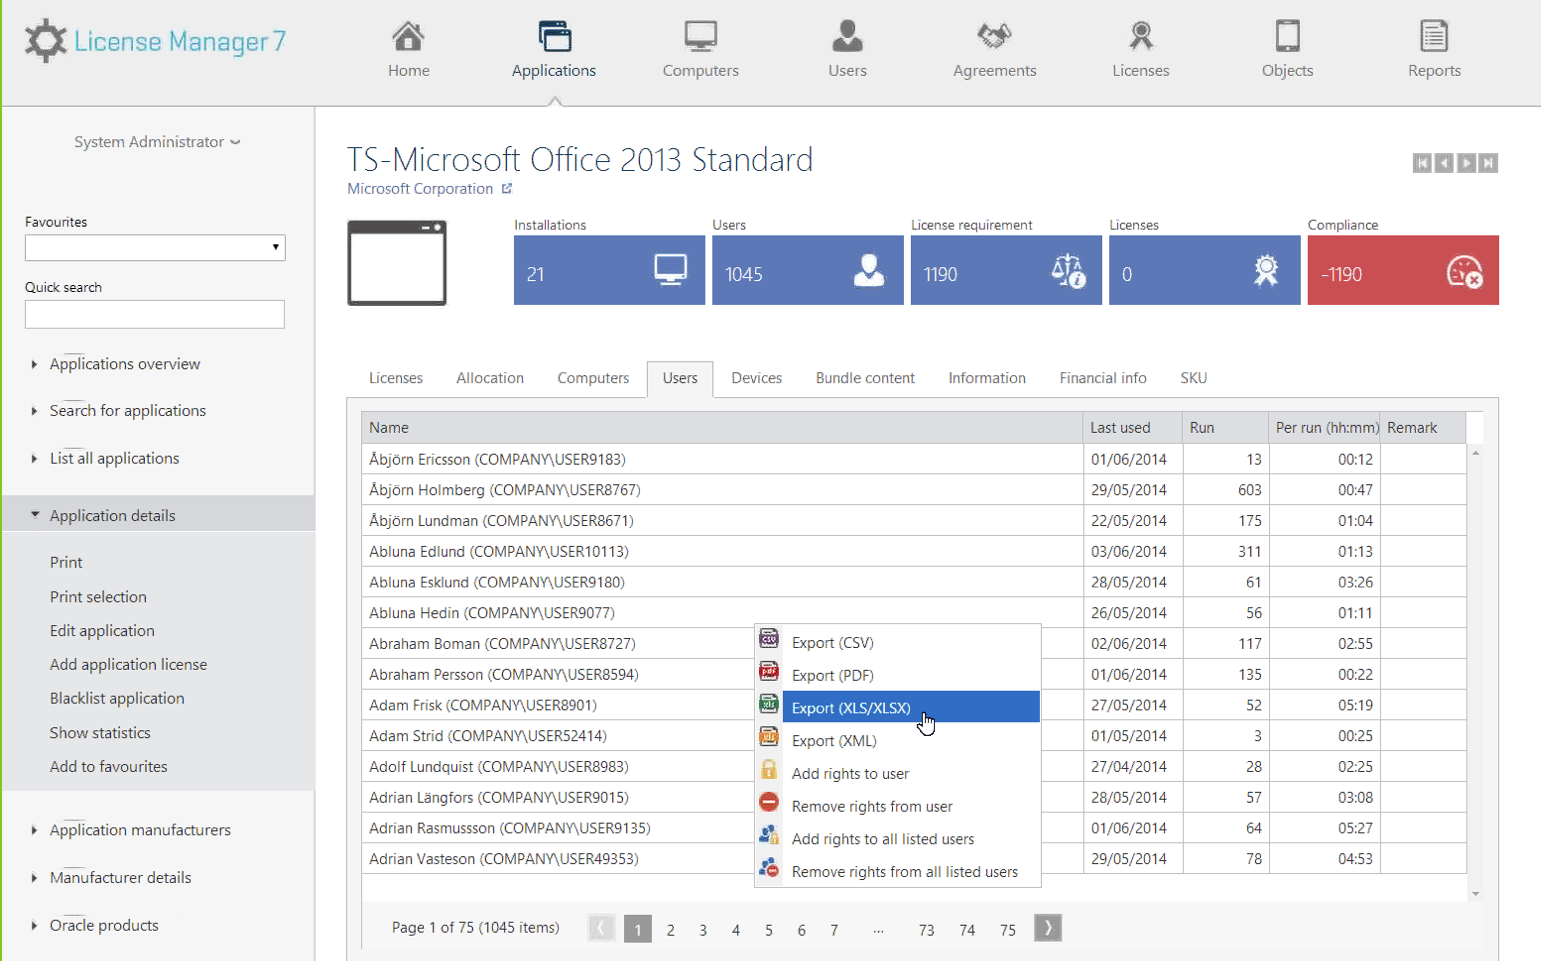Open the Licenses ribbon icon
Screen dimensions: 1541x961
pos(1140,37)
